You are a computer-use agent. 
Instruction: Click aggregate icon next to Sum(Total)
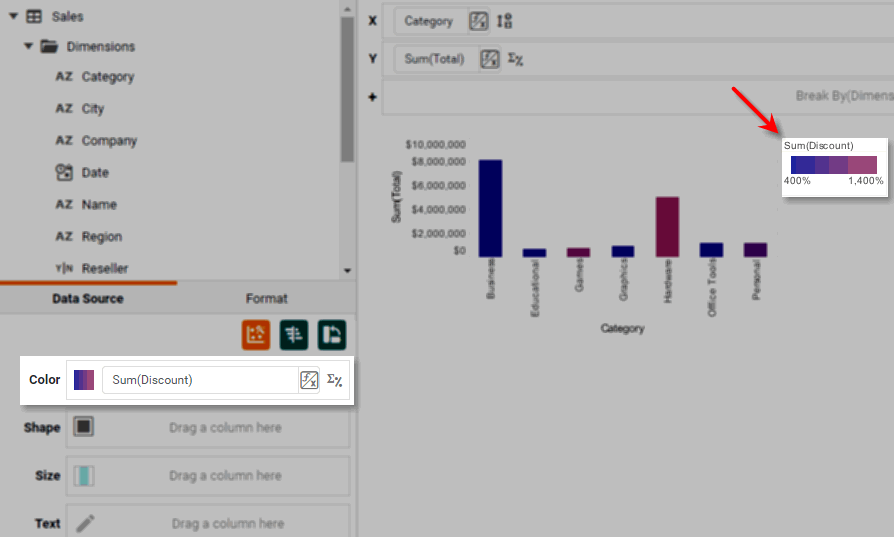click(515, 59)
